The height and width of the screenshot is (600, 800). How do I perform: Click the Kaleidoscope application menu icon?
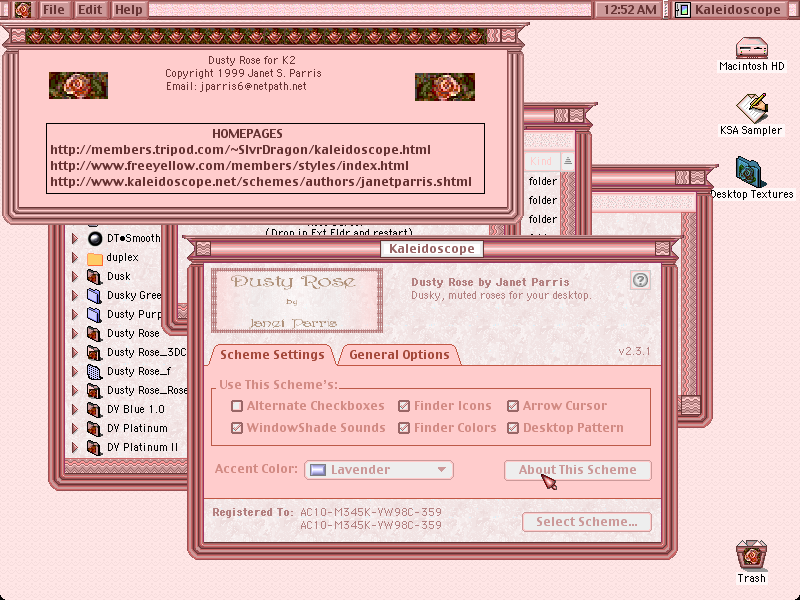coord(683,9)
